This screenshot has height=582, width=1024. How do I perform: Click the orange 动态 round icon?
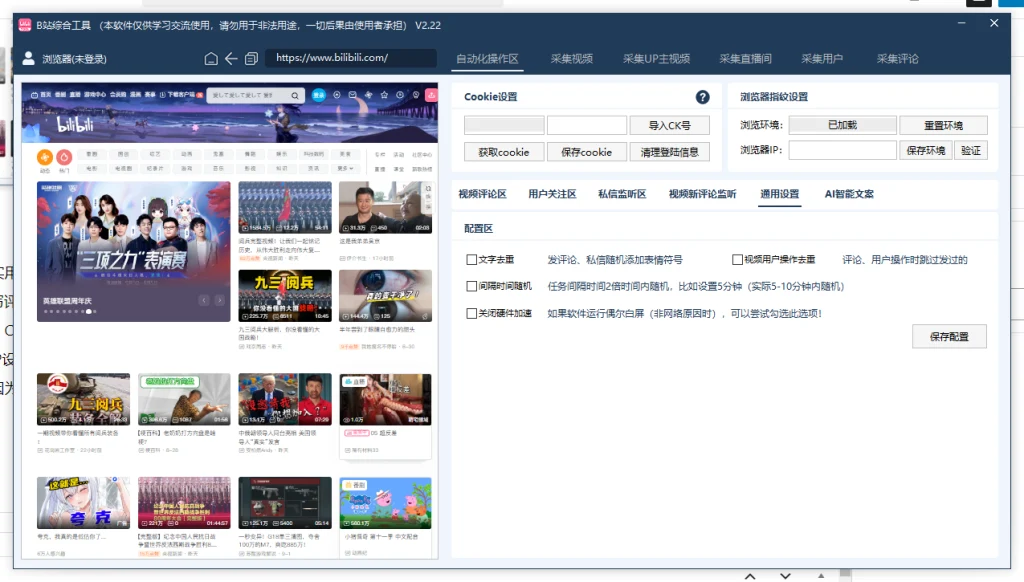[x=44, y=157]
